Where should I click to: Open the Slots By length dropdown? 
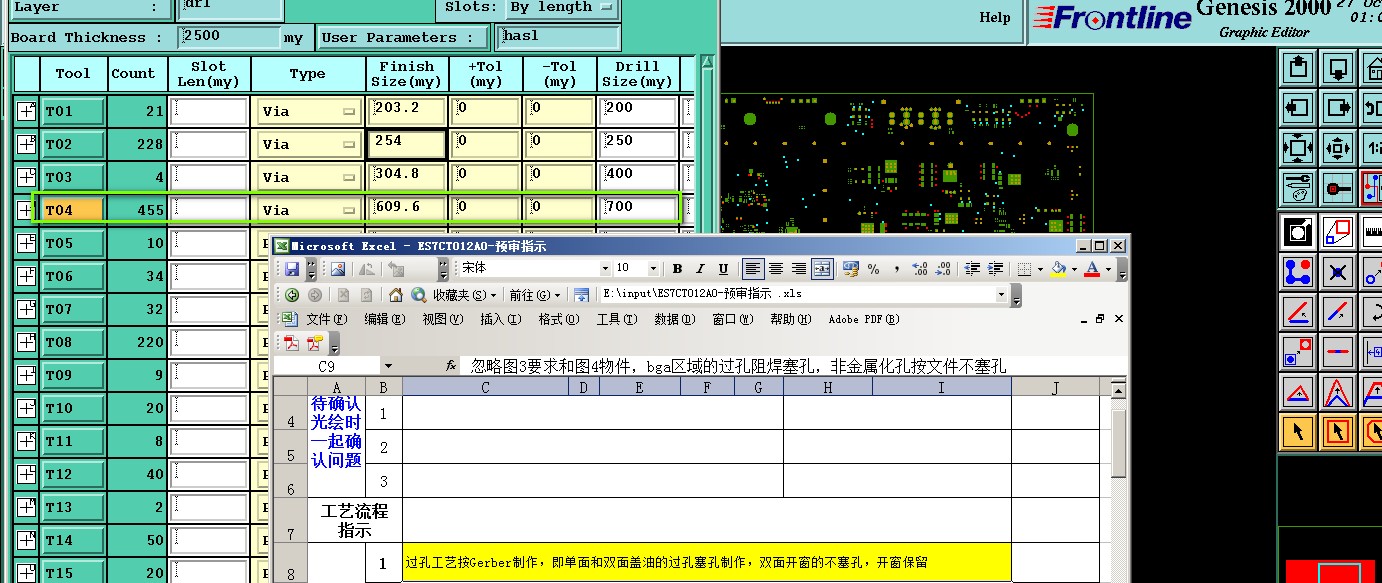563,7
